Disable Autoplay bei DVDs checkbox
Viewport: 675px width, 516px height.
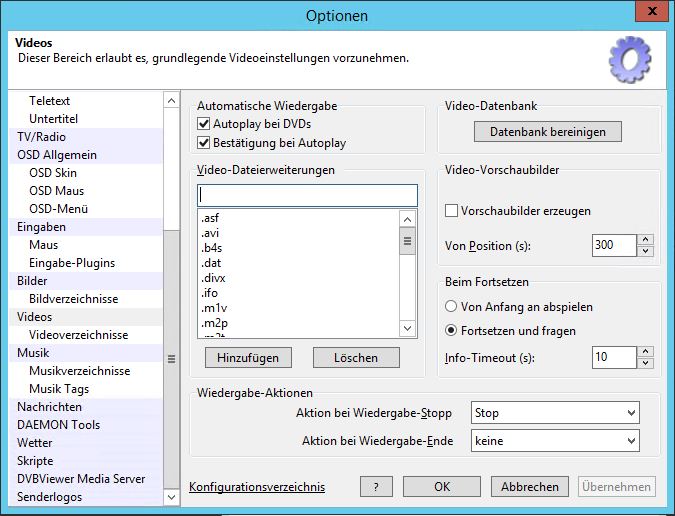[204, 124]
